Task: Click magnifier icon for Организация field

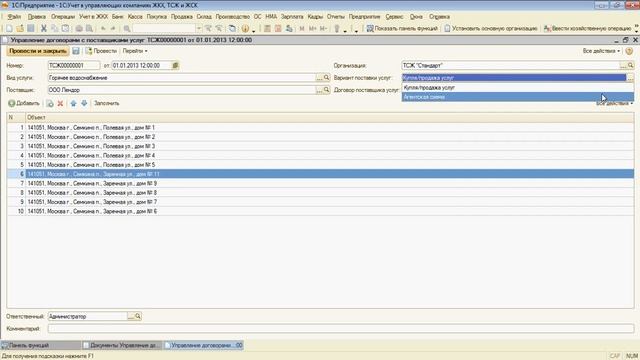Action: pos(631,65)
